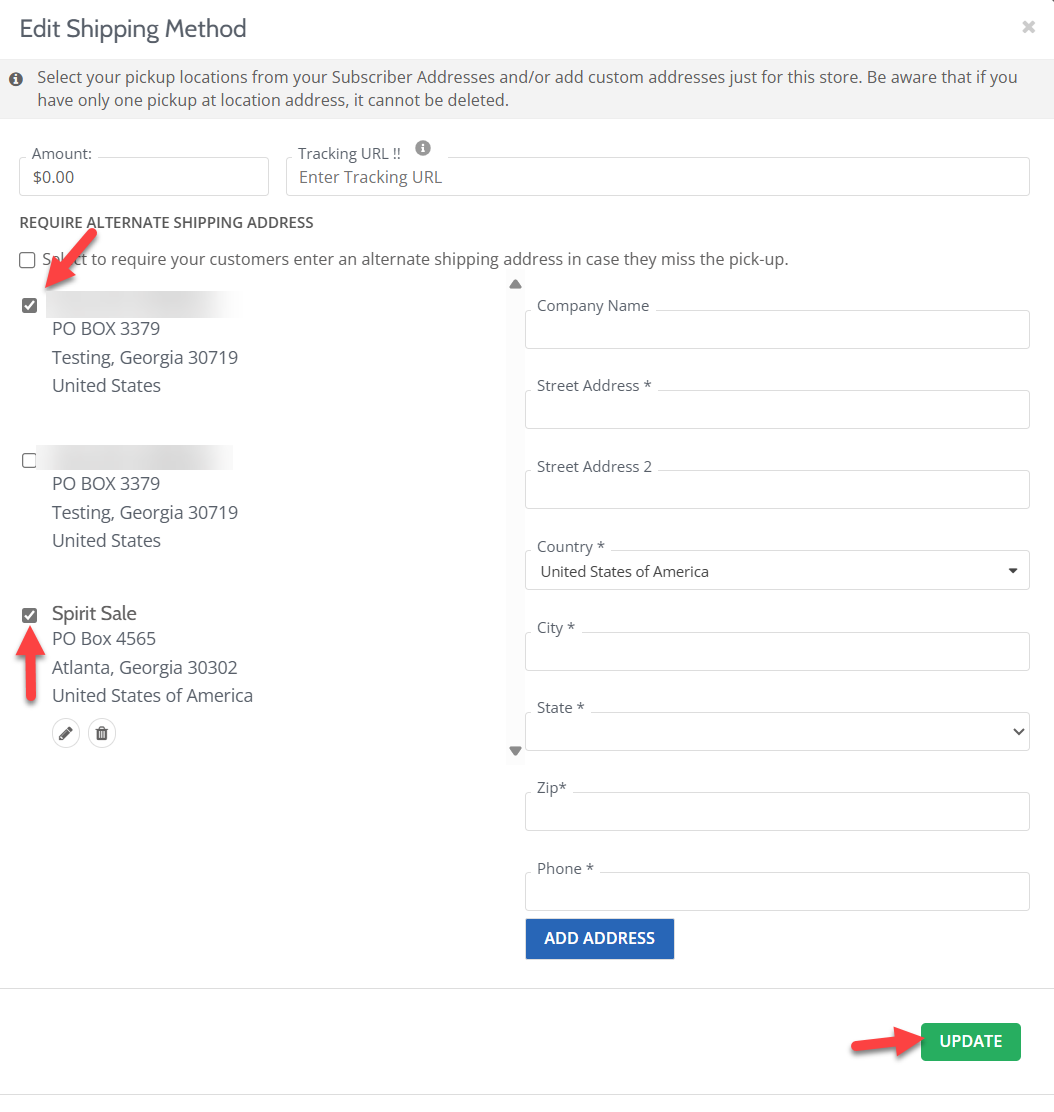Select the Zip input field

(x=777, y=812)
